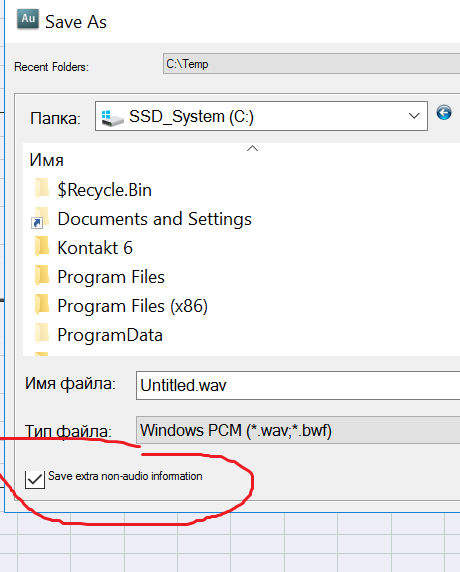This screenshot has height=572, width=460.
Task: Select the Program Files folder name
Action: point(111,277)
